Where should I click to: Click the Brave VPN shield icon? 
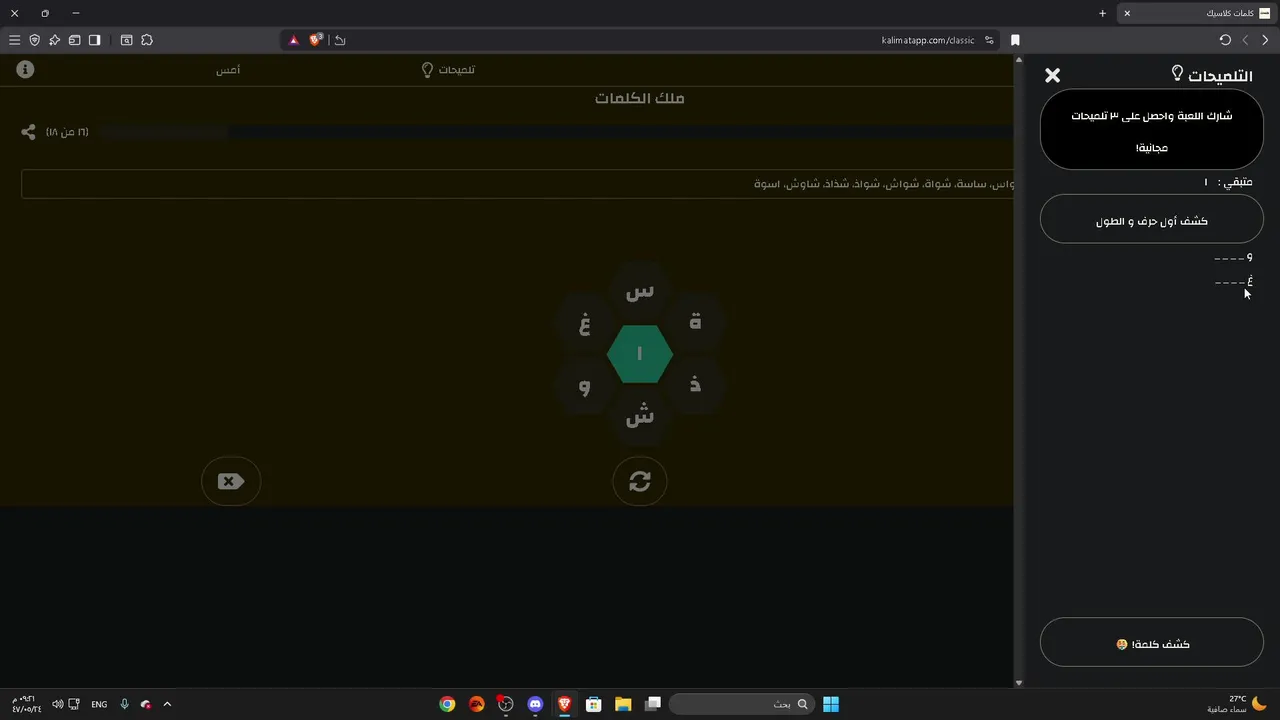[35, 40]
